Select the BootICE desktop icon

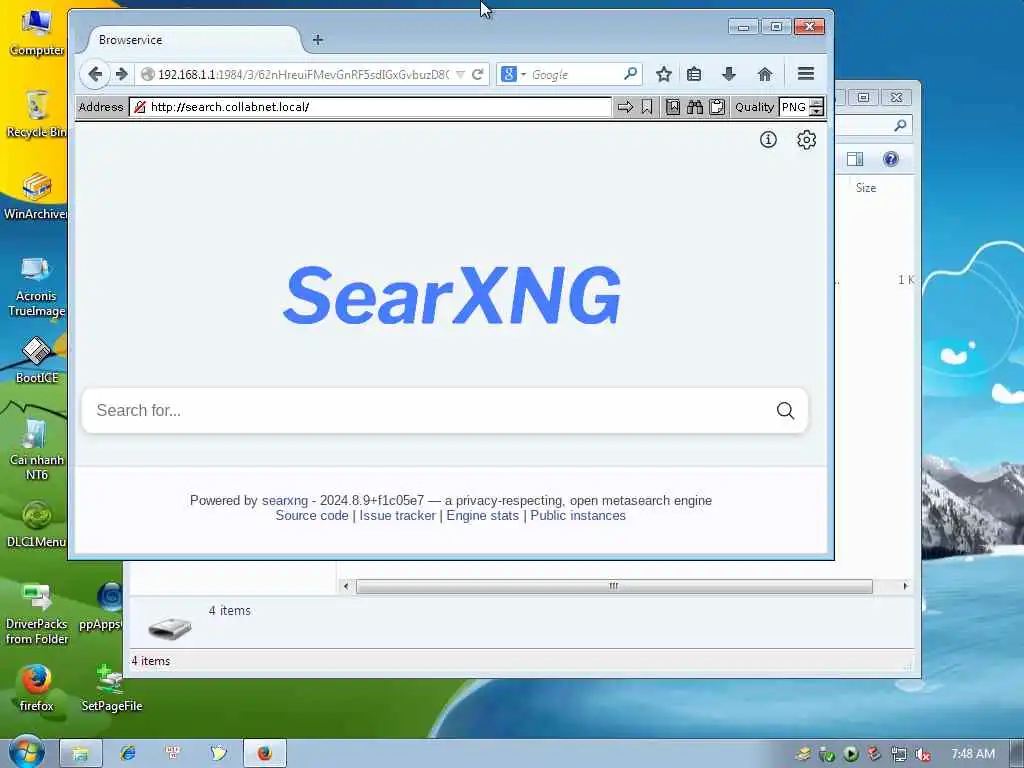click(x=37, y=360)
